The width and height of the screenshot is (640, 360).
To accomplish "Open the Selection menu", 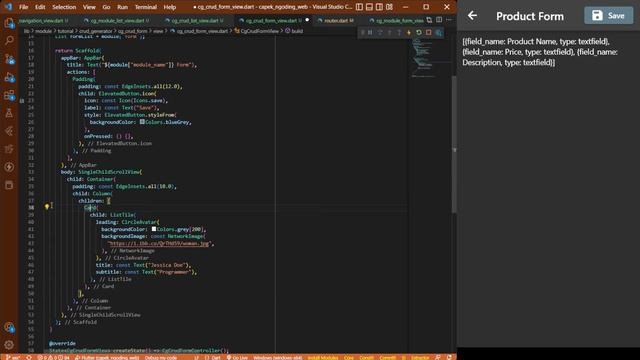I will 64,7.
